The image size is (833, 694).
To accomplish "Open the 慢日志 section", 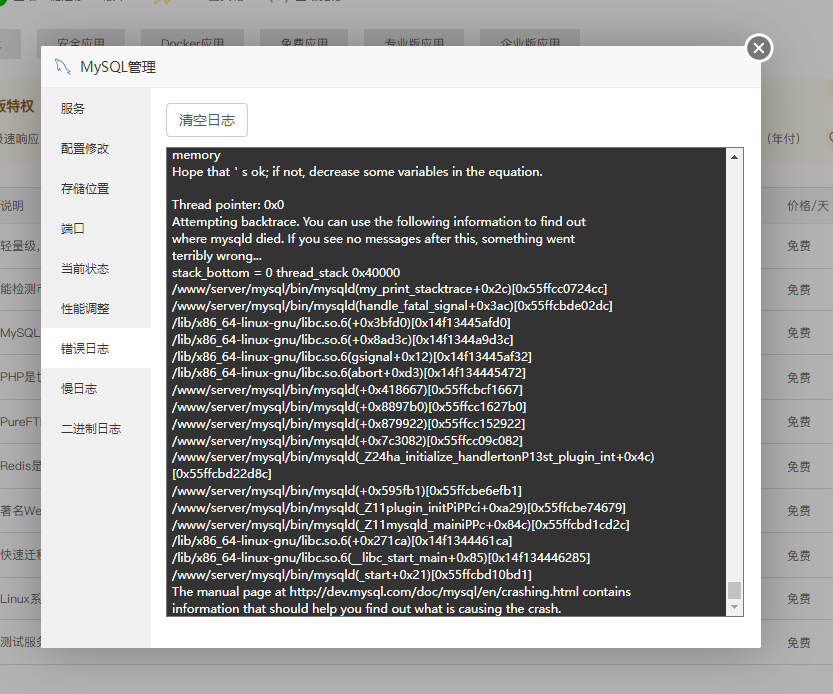I will coord(96,388).
